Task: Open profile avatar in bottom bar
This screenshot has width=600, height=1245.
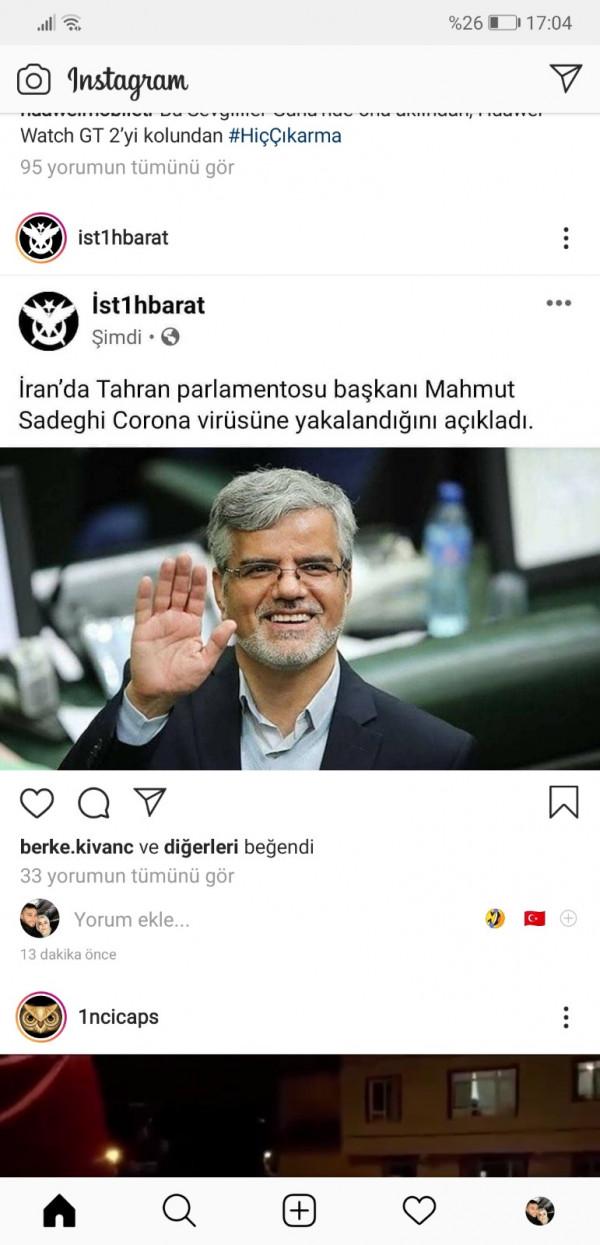Action: pyautogui.click(x=540, y=1211)
